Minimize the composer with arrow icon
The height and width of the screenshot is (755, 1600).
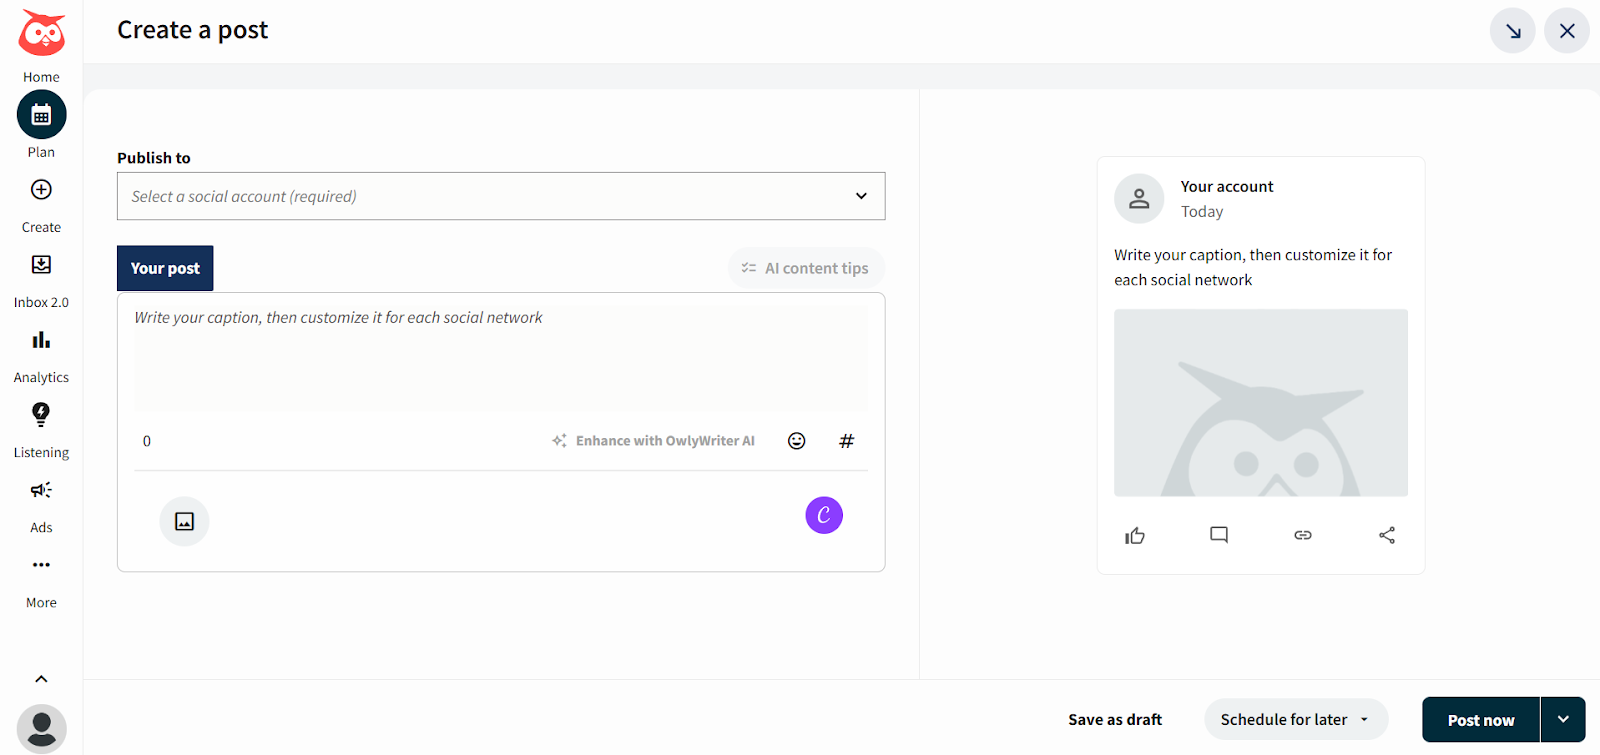1513,31
